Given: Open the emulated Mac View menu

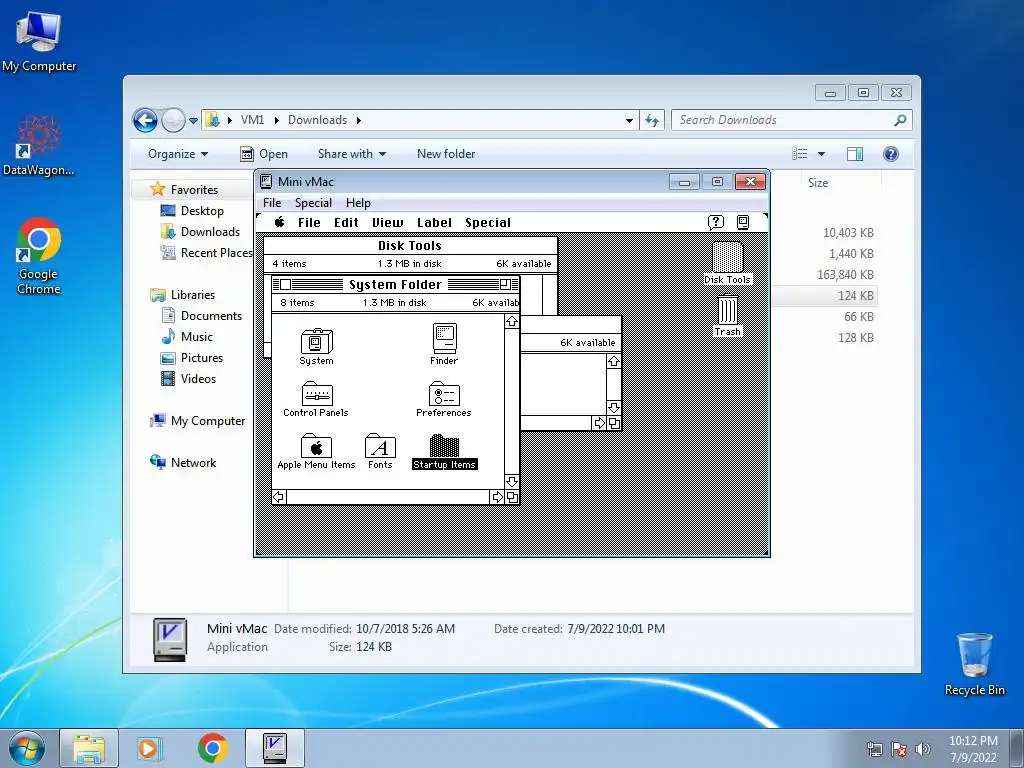Looking at the screenshot, I should 387,223.
